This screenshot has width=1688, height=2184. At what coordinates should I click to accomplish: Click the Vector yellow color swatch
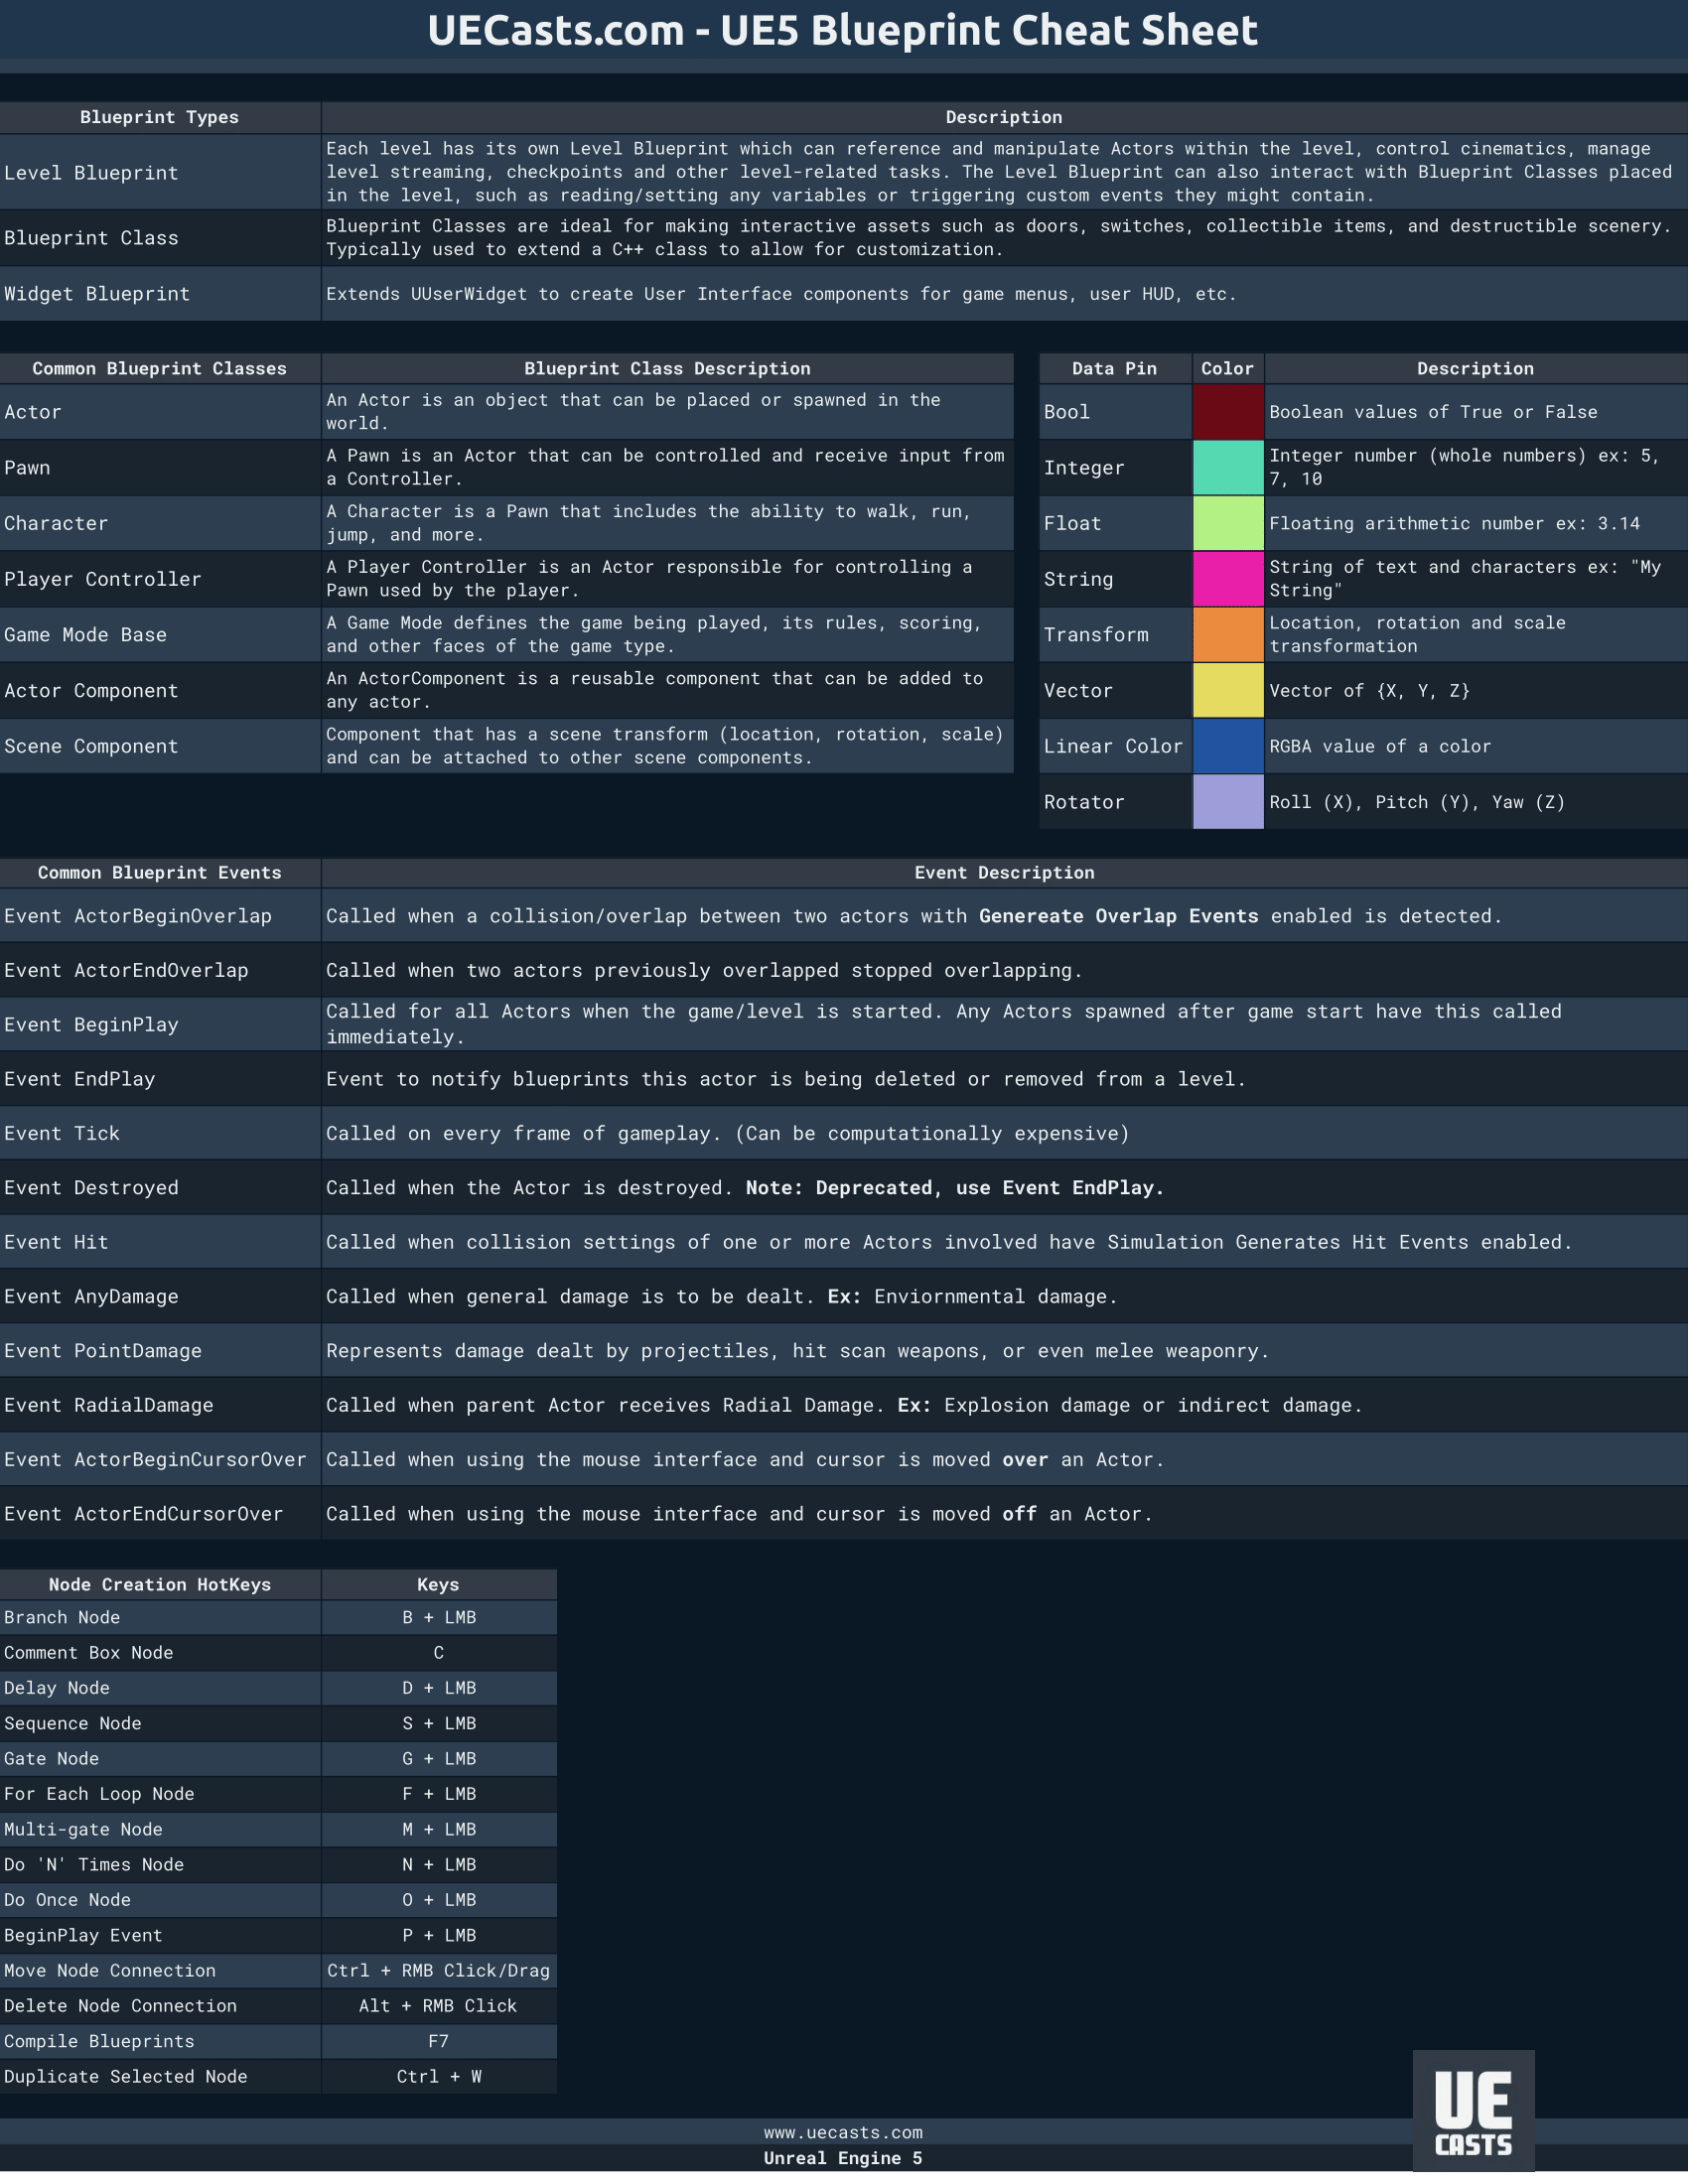pyautogui.click(x=1228, y=691)
